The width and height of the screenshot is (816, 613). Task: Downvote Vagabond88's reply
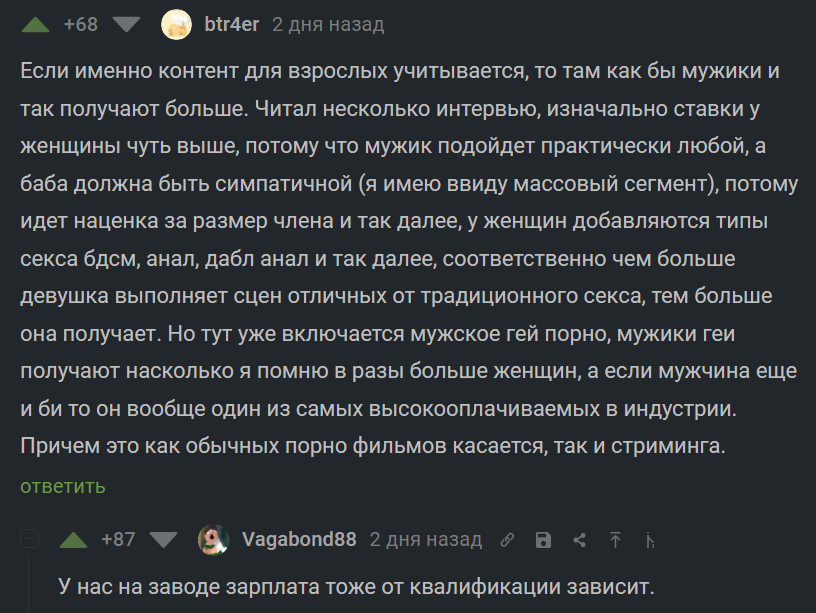click(x=163, y=540)
